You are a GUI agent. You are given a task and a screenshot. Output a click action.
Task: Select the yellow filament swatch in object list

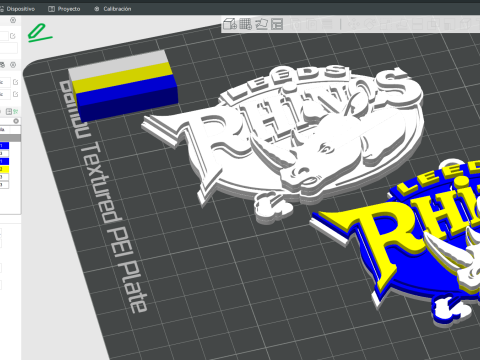(x=4, y=169)
